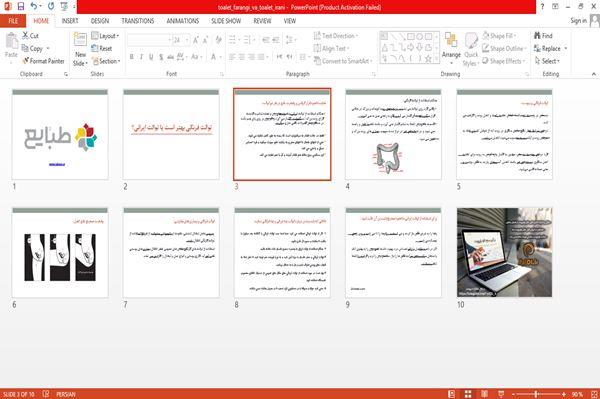Screen dimensions: 600x399
Task: Click the zoom in plus button
Action: pyautogui.click(x=564, y=394)
